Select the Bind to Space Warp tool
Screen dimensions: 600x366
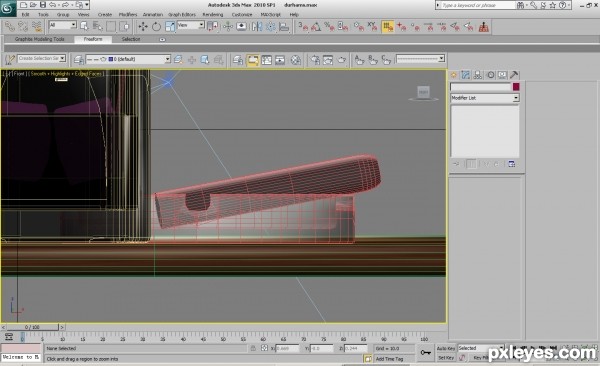(x=37, y=26)
